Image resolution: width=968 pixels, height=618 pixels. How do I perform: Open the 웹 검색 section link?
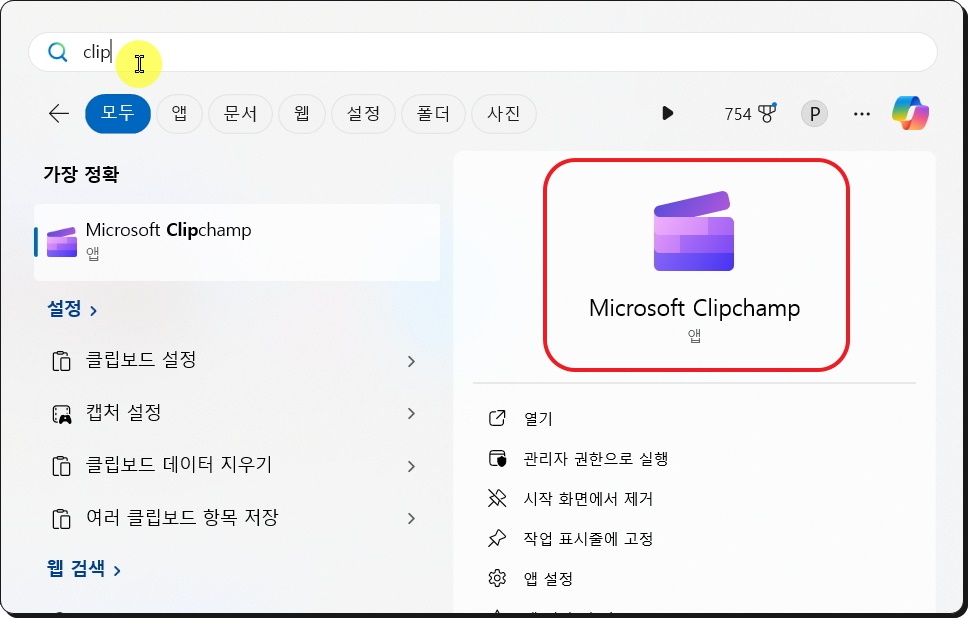83,568
